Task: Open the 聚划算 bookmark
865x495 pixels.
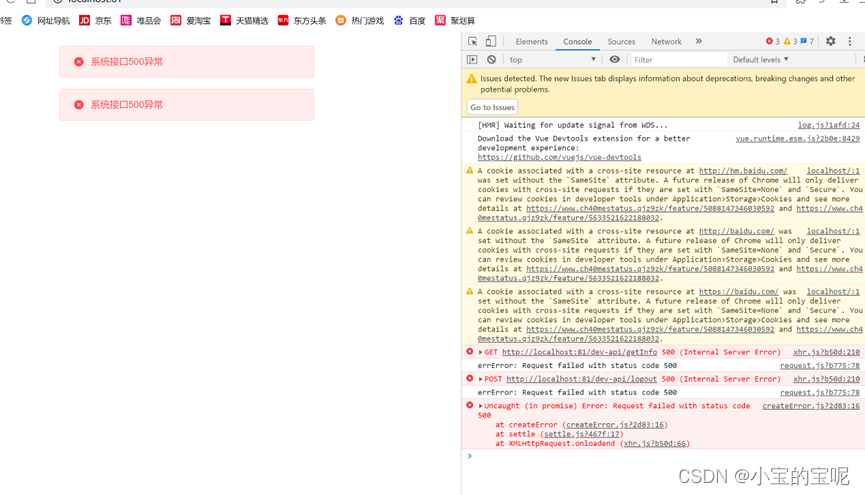Action: pos(455,20)
